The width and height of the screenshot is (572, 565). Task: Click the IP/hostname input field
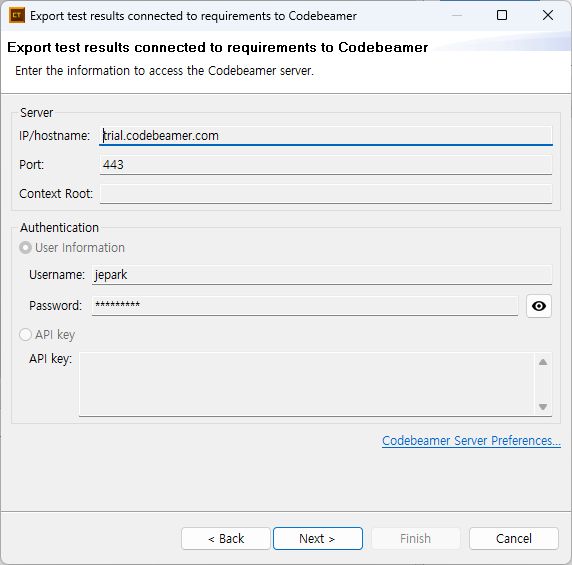(326, 136)
